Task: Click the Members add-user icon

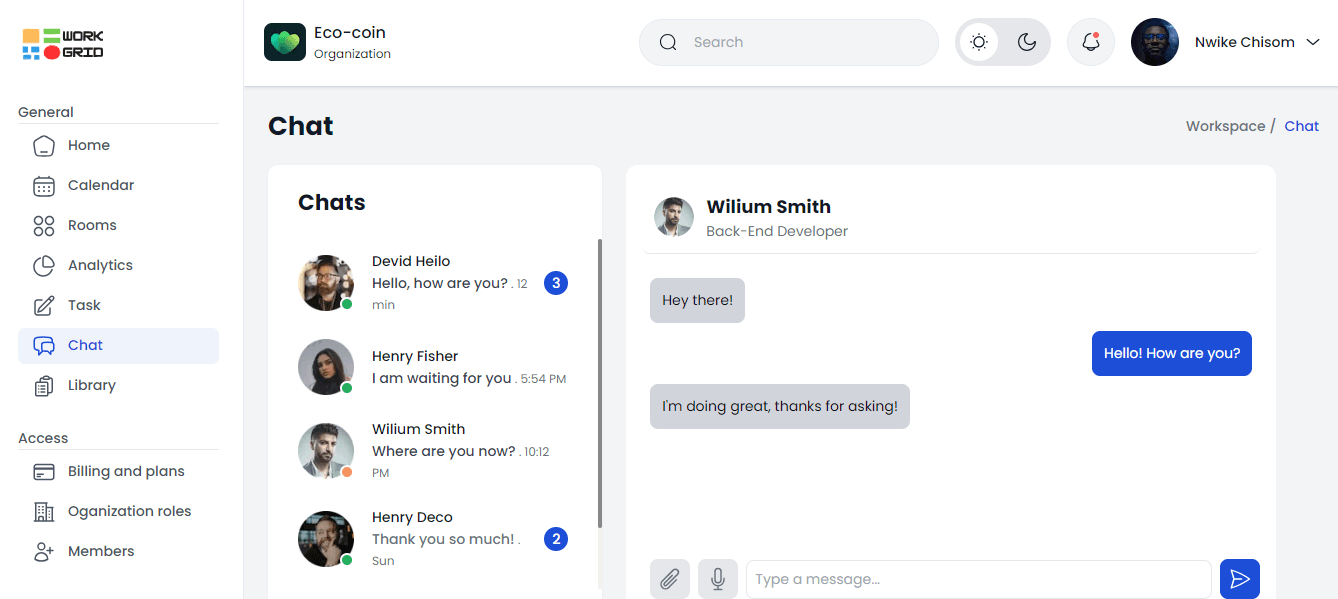Action: click(43, 551)
